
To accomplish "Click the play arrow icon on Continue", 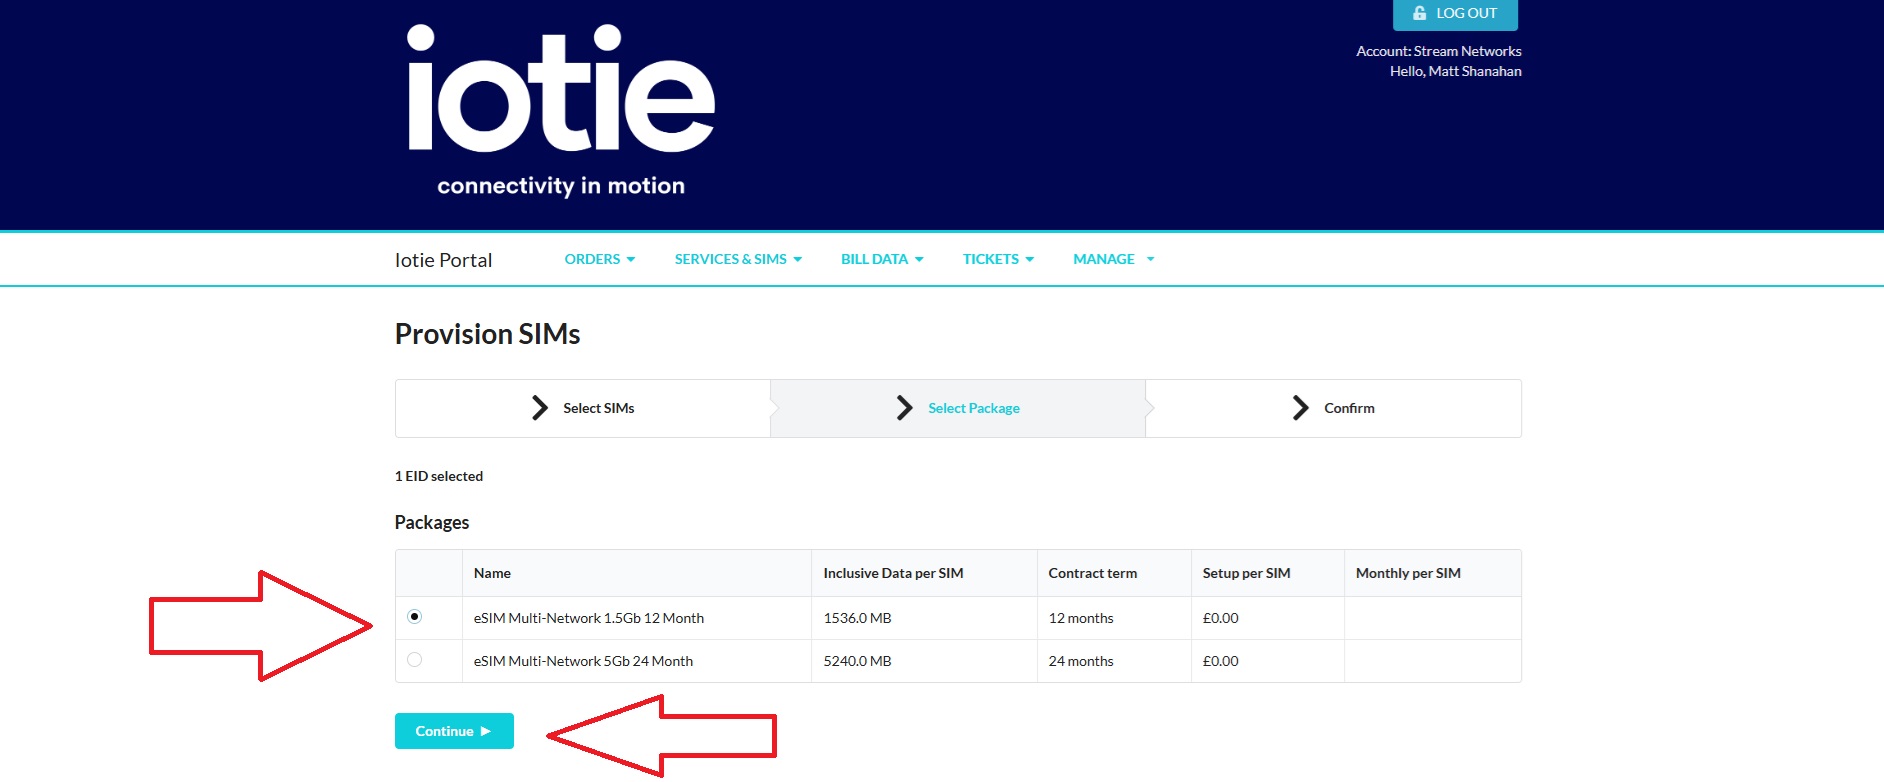I will click(x=486, y=731).
